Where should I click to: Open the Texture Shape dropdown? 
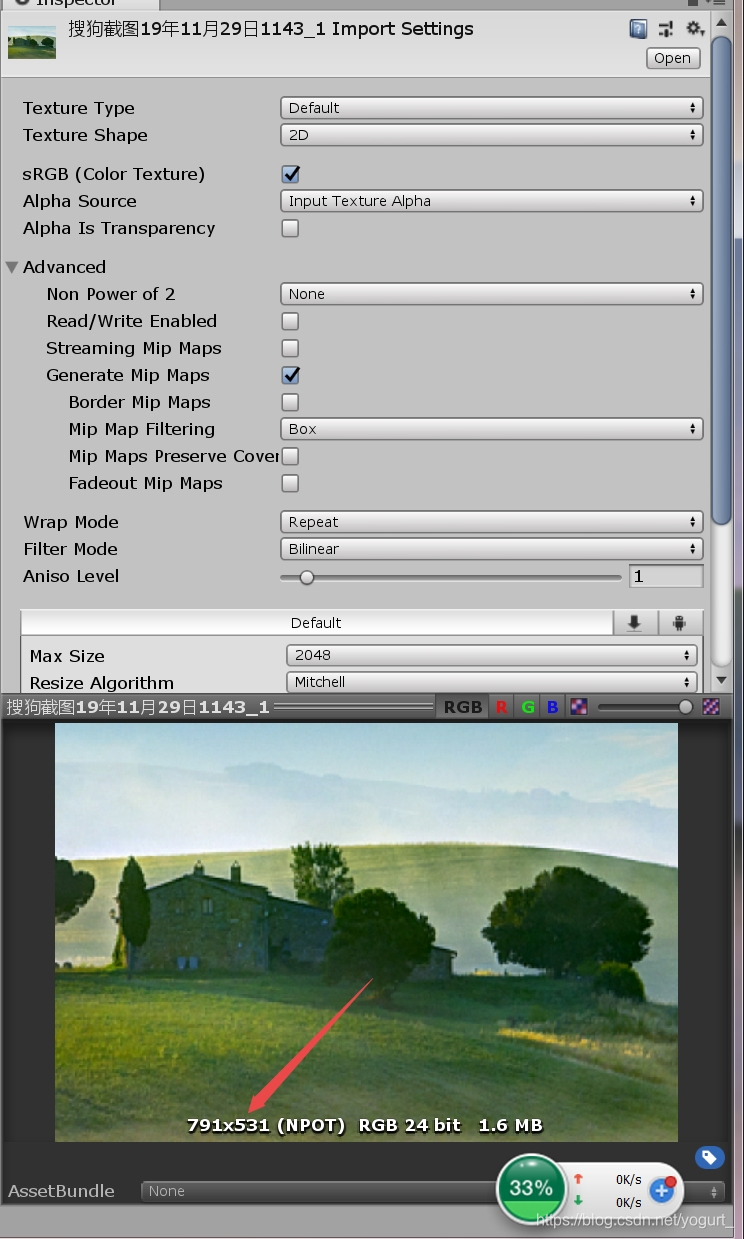click(491, 135)
